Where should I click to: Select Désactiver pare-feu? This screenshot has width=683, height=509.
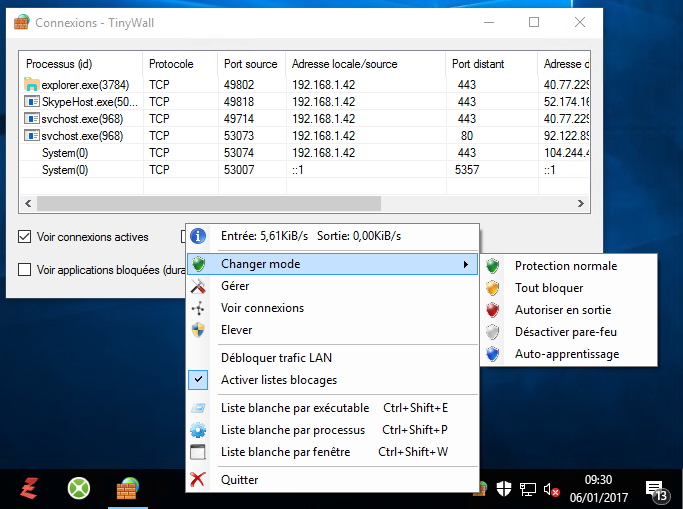(x=568, y=332)
